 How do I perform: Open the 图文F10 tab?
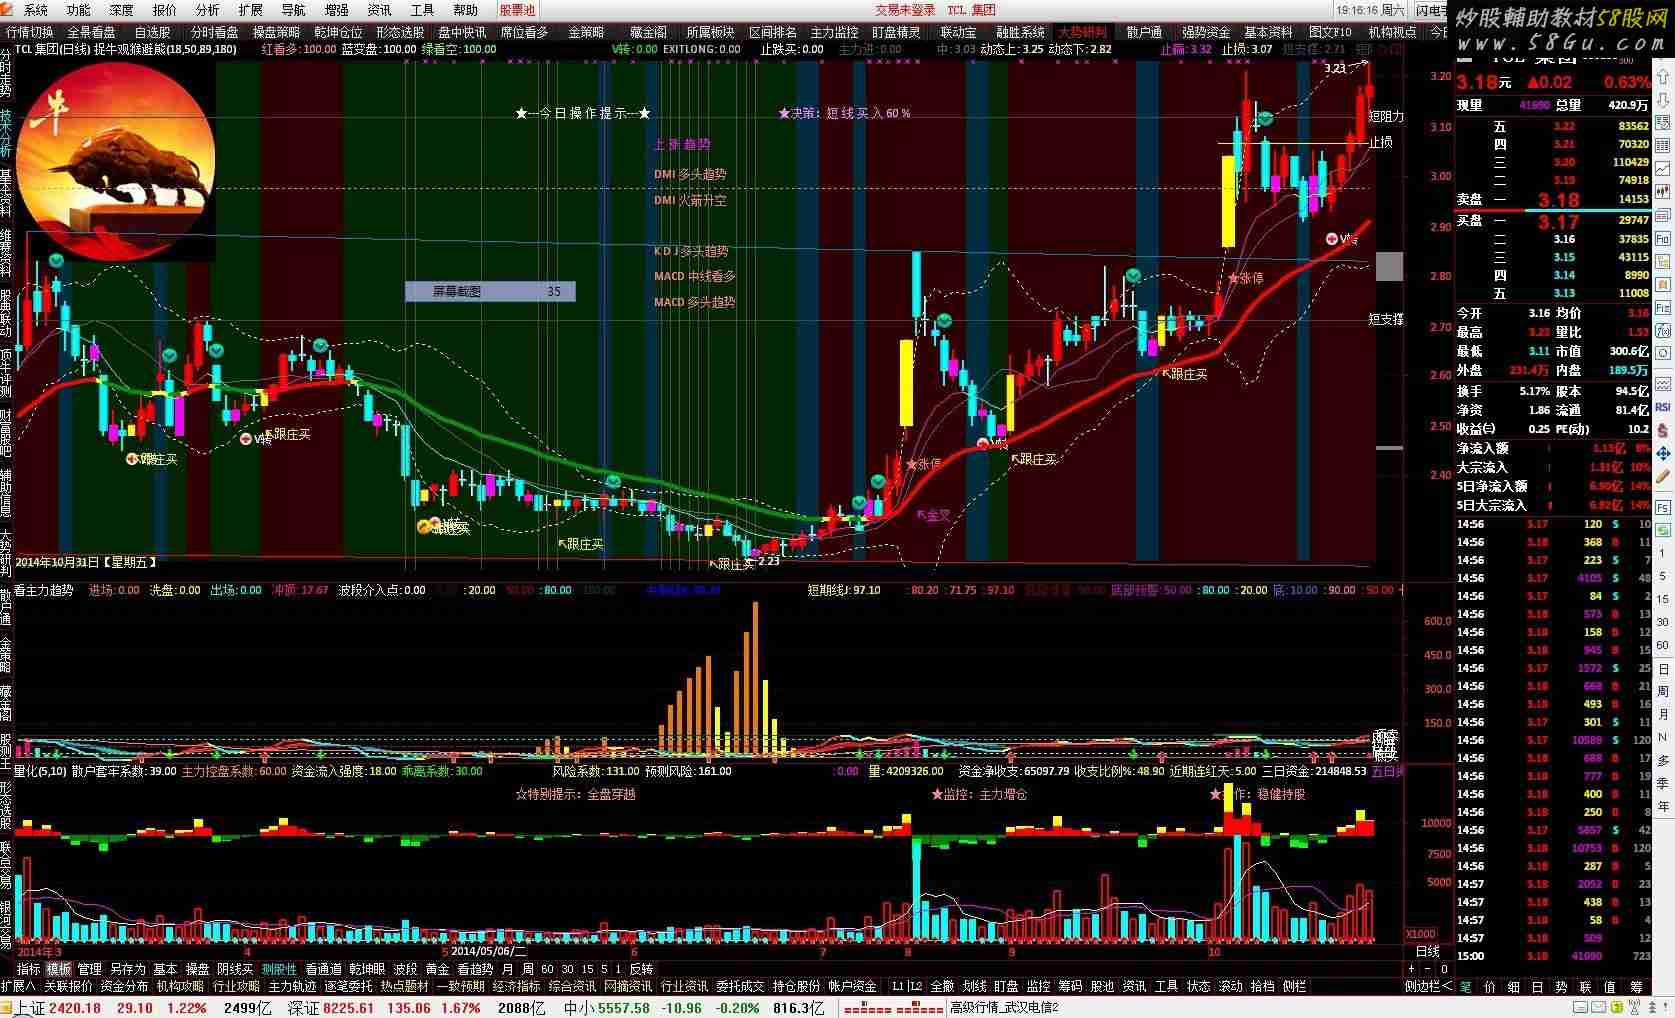(x=1330, y=32)
